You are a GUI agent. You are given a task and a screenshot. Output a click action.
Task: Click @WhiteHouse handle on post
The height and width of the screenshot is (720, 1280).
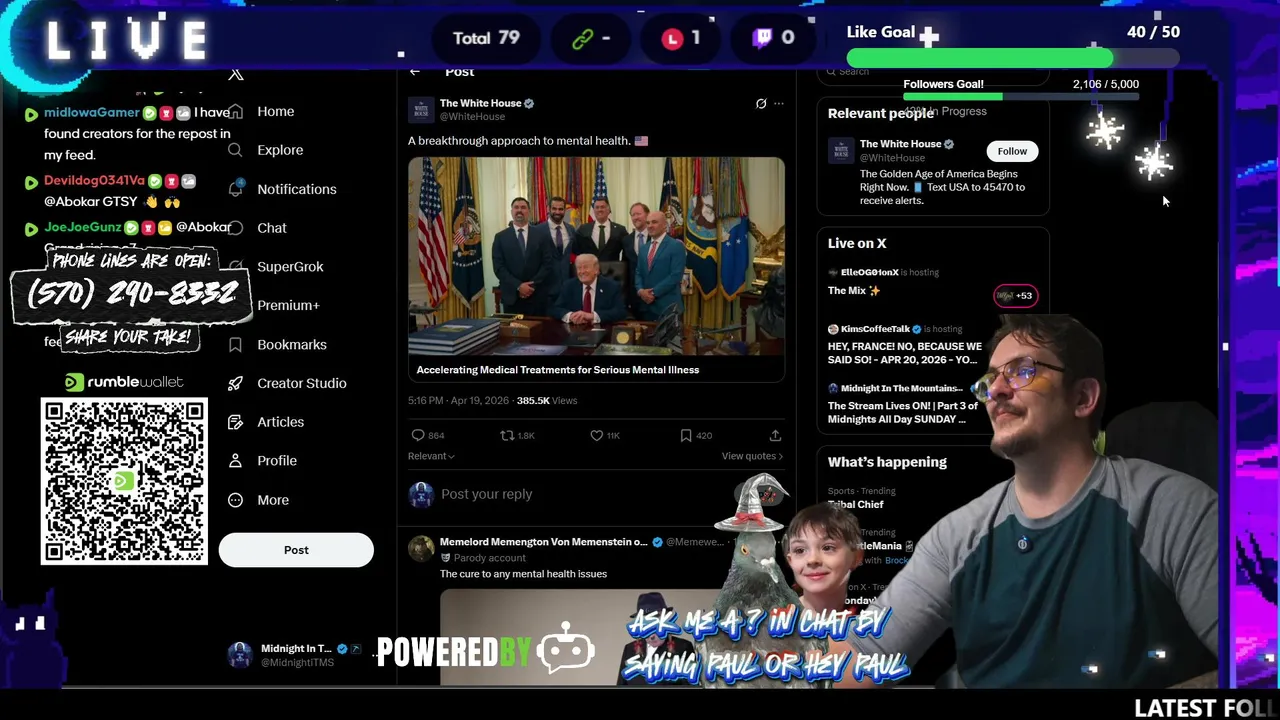(472, 117)
